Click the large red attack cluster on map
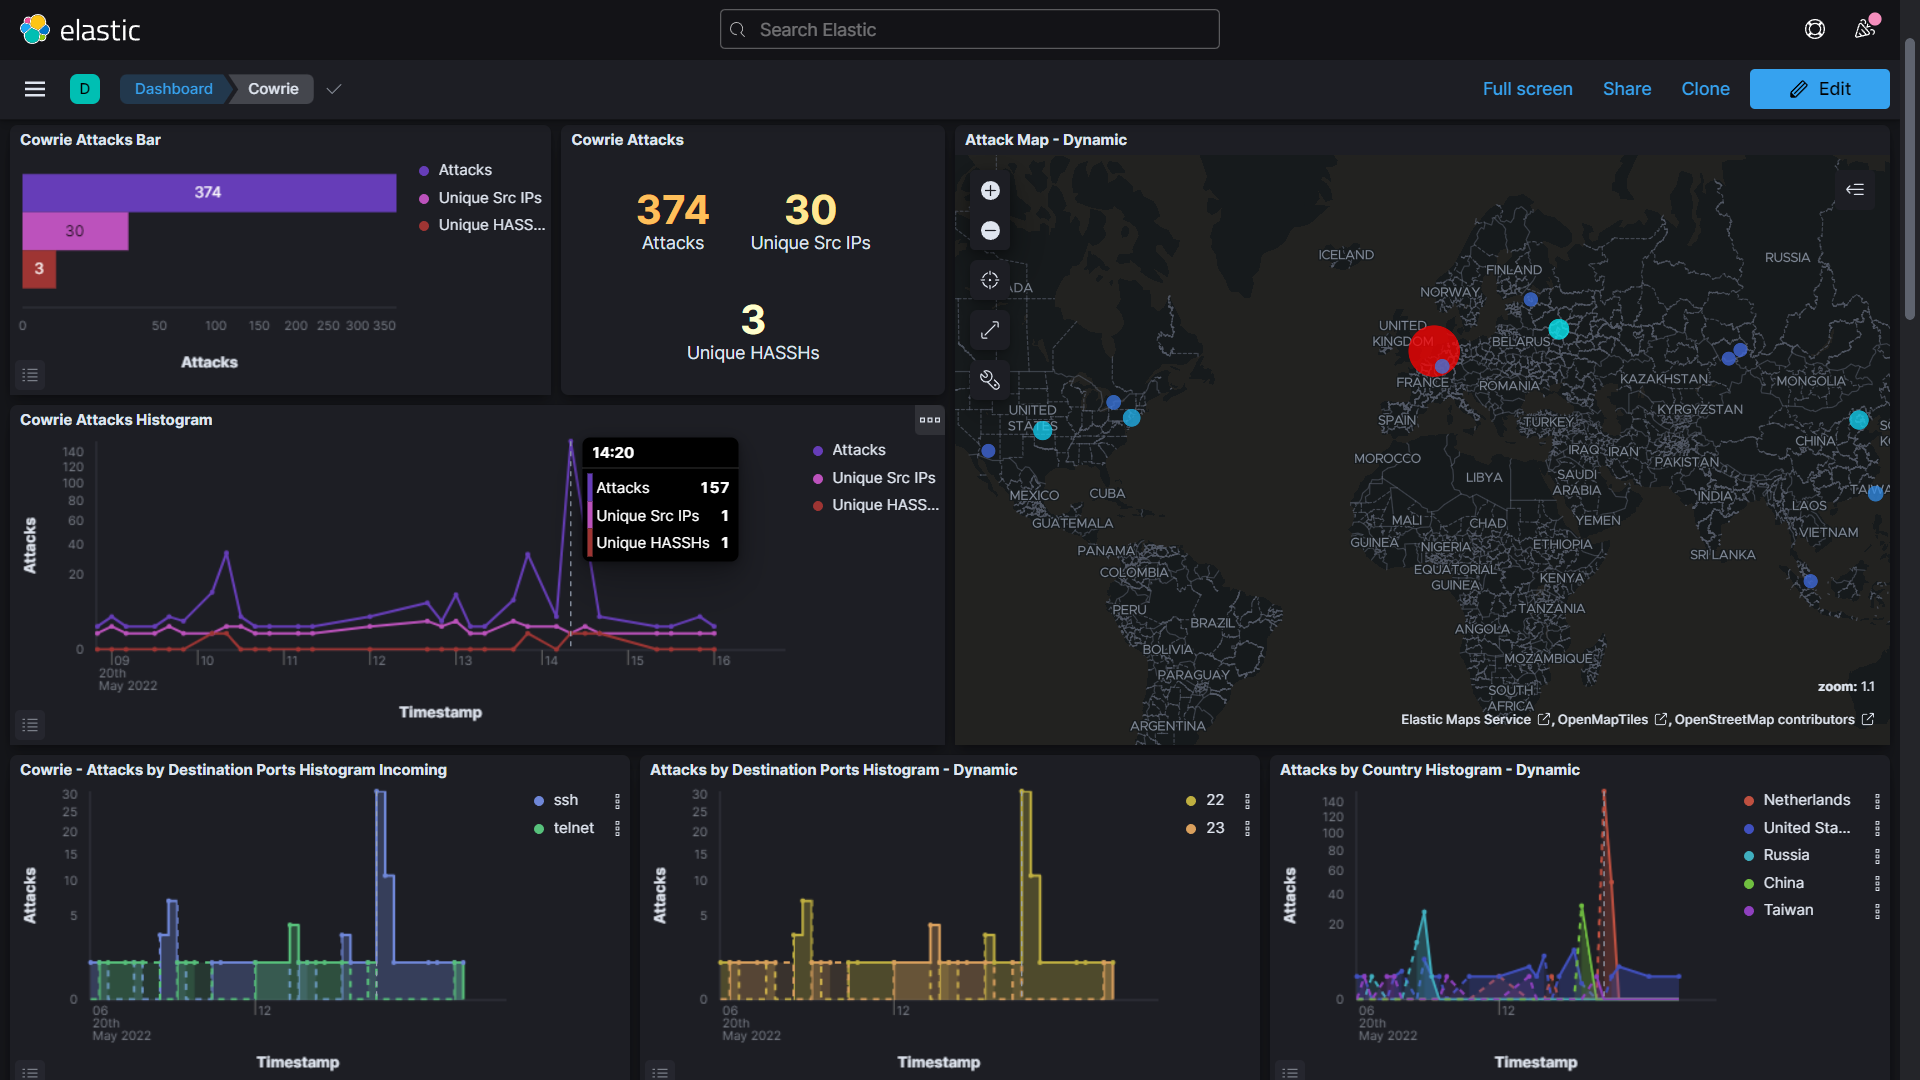The image size is (1920, 1080). [x=1433, y=351]
